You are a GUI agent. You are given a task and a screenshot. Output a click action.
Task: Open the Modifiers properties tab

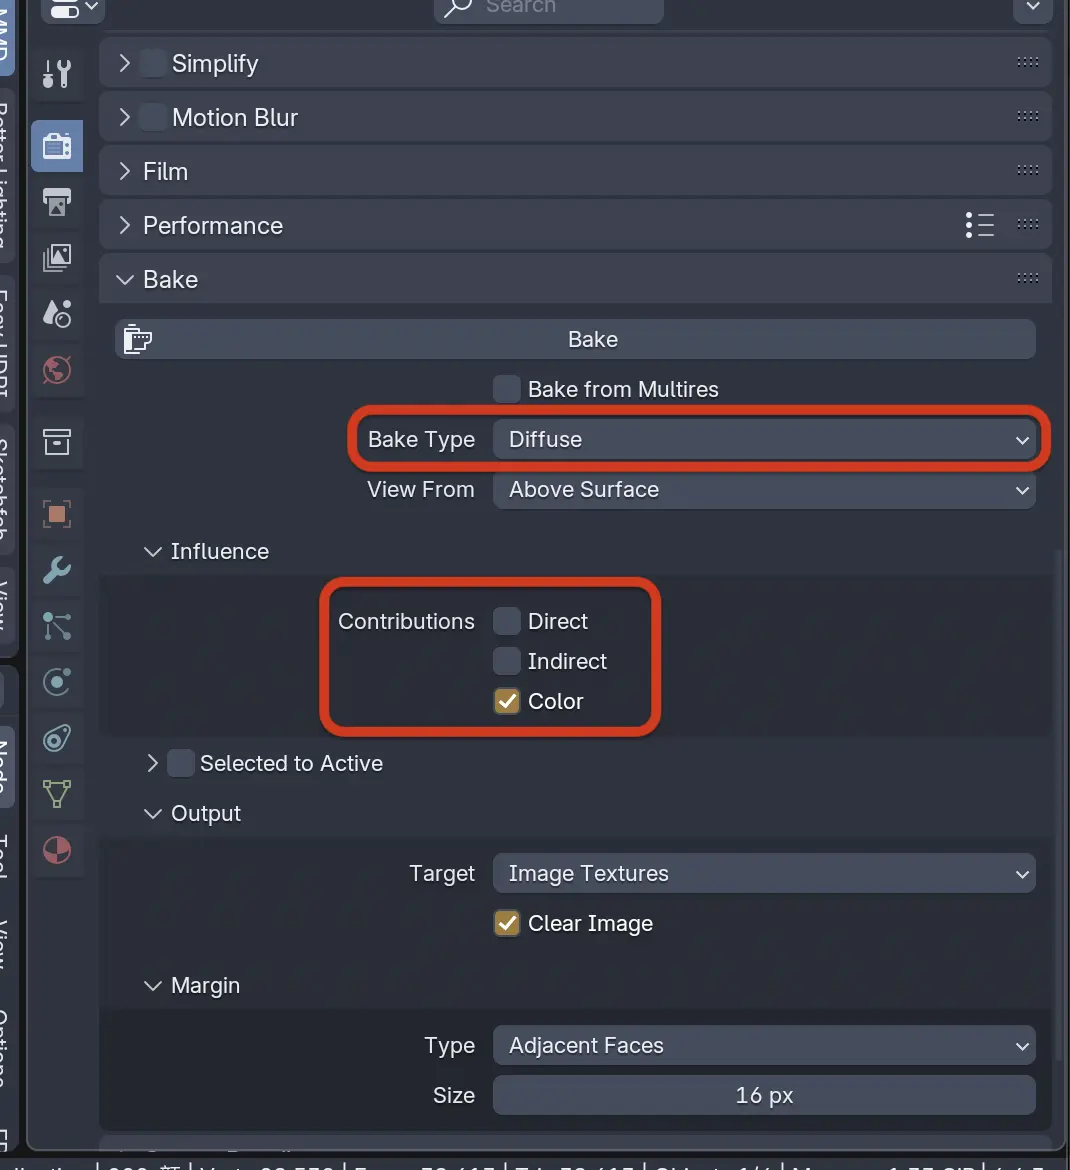coord(57,570)
